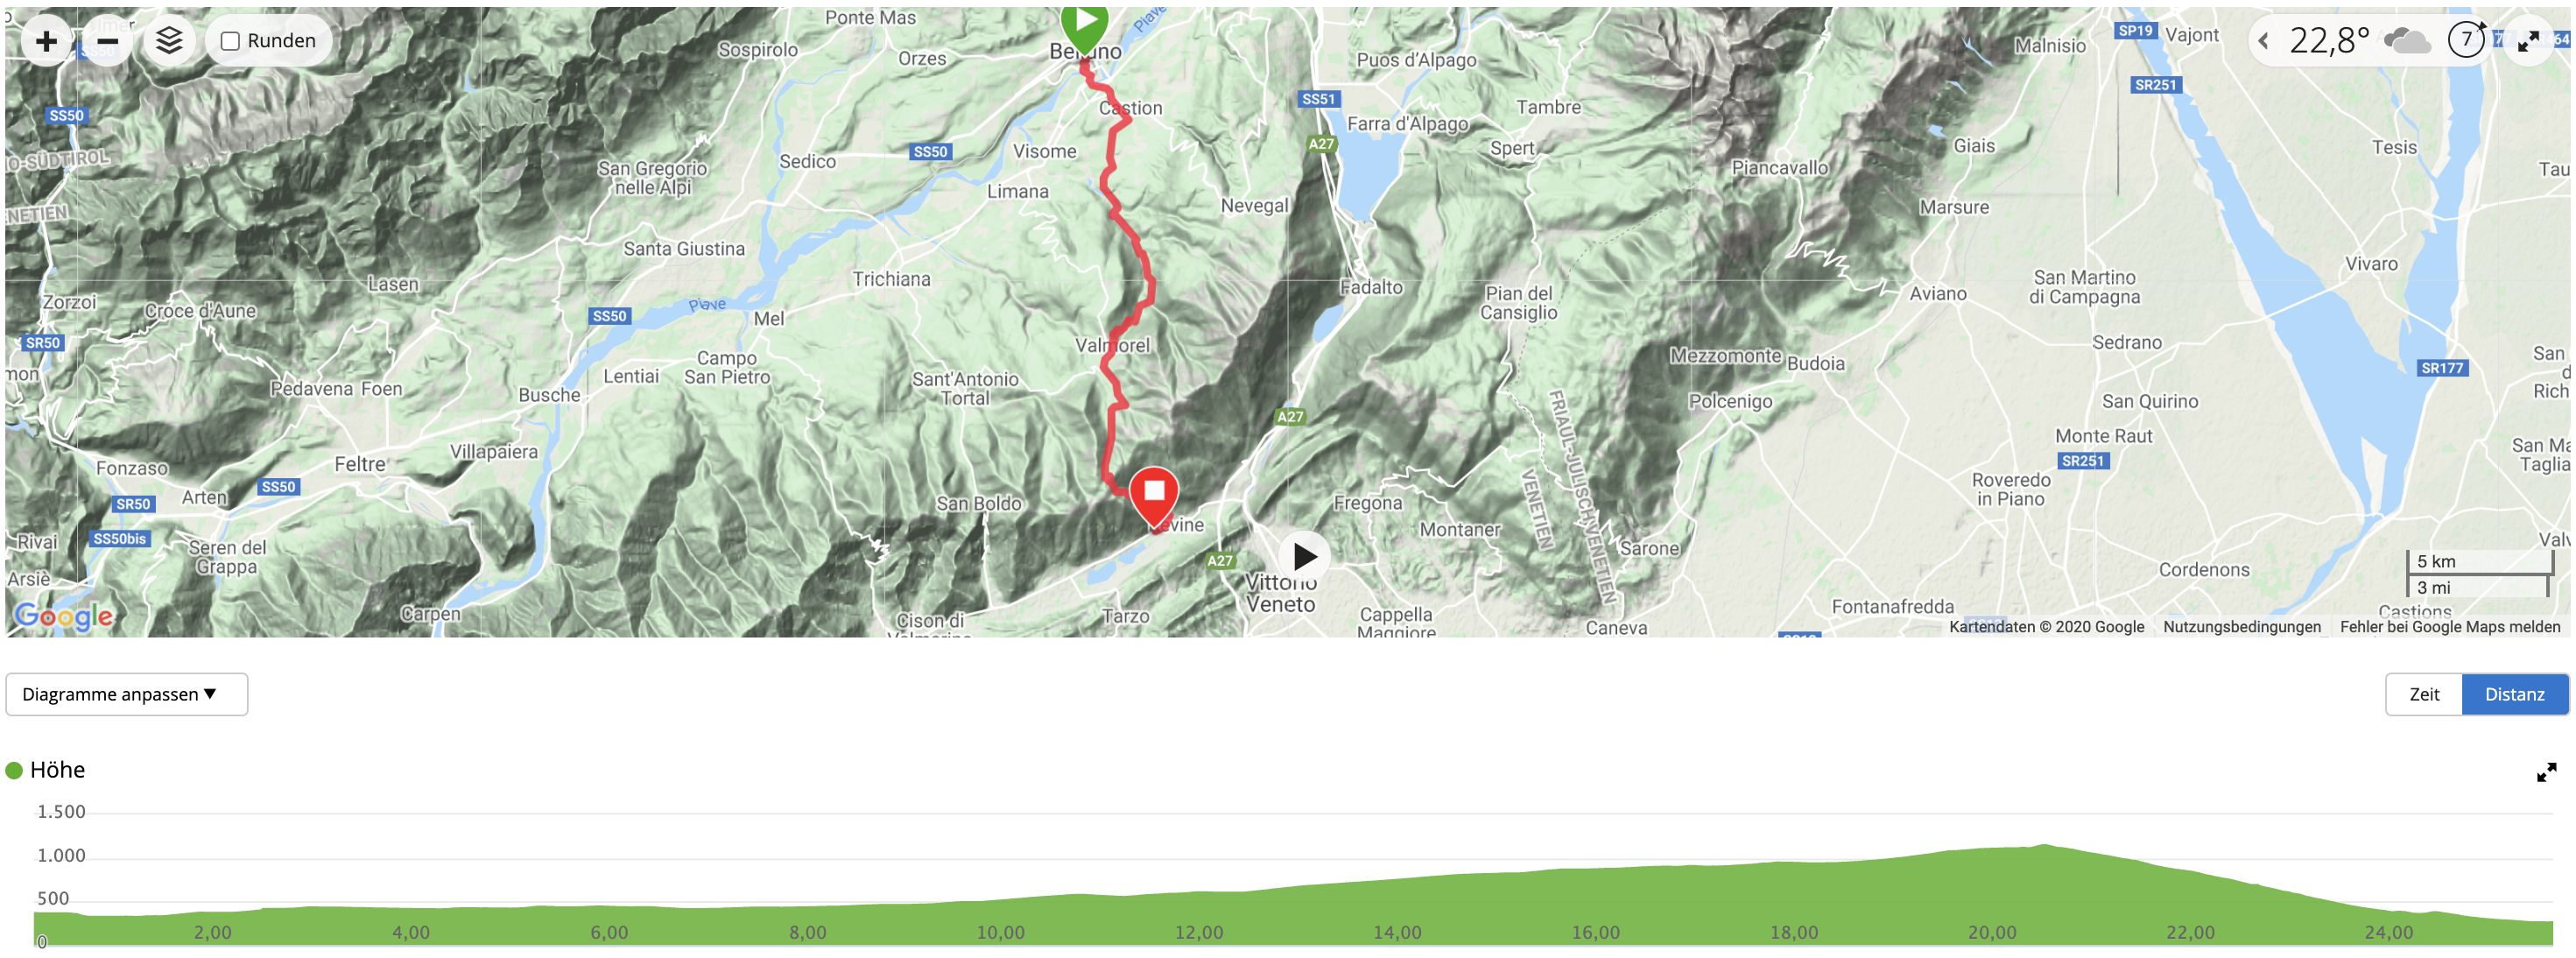
Task: Expand the Höhe chart to fullscreen
Action: click(x=2546, y=772)
